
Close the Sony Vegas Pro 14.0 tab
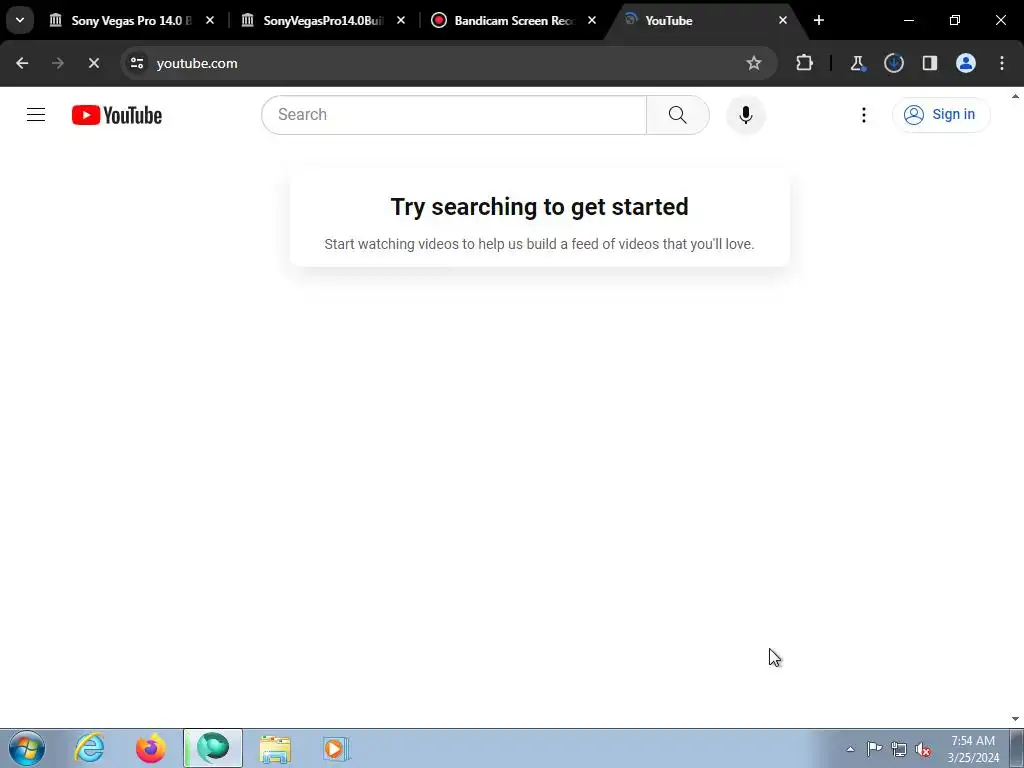pyautogui.click(x=210, y=20)
